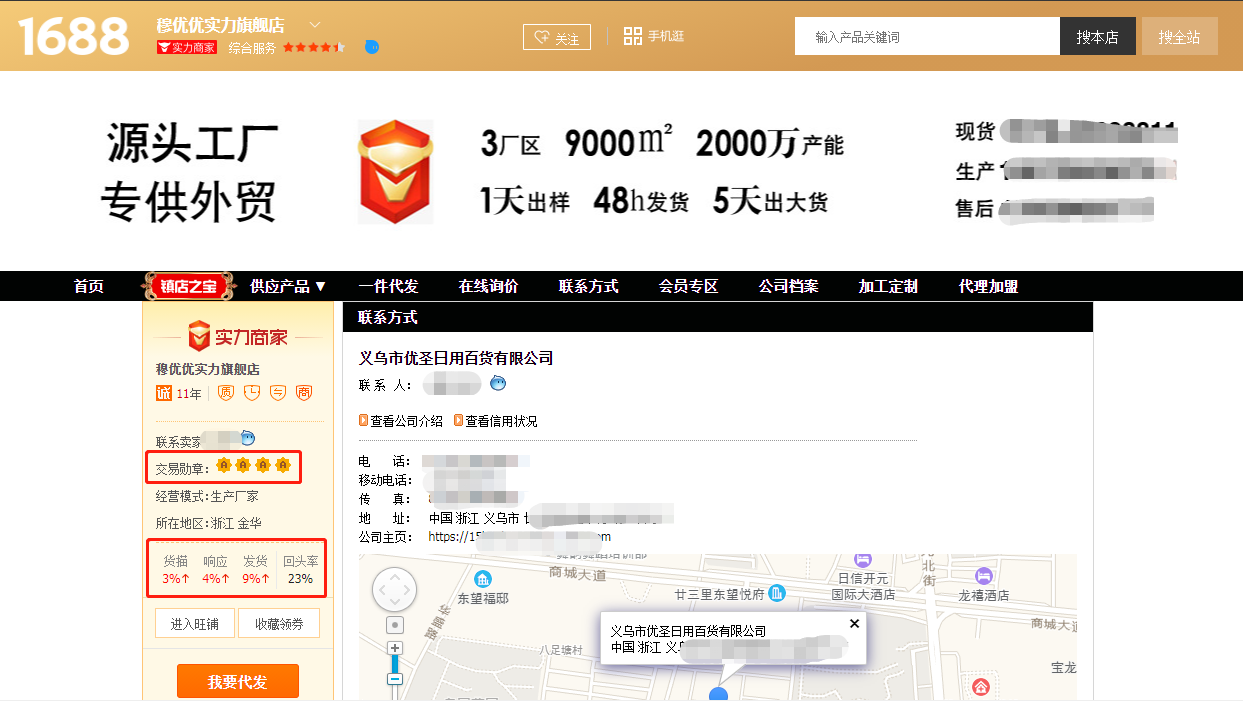Click the 货描 3% stat
The width and height of the screenshot is (1243, 701).
(x=176, y=570)
